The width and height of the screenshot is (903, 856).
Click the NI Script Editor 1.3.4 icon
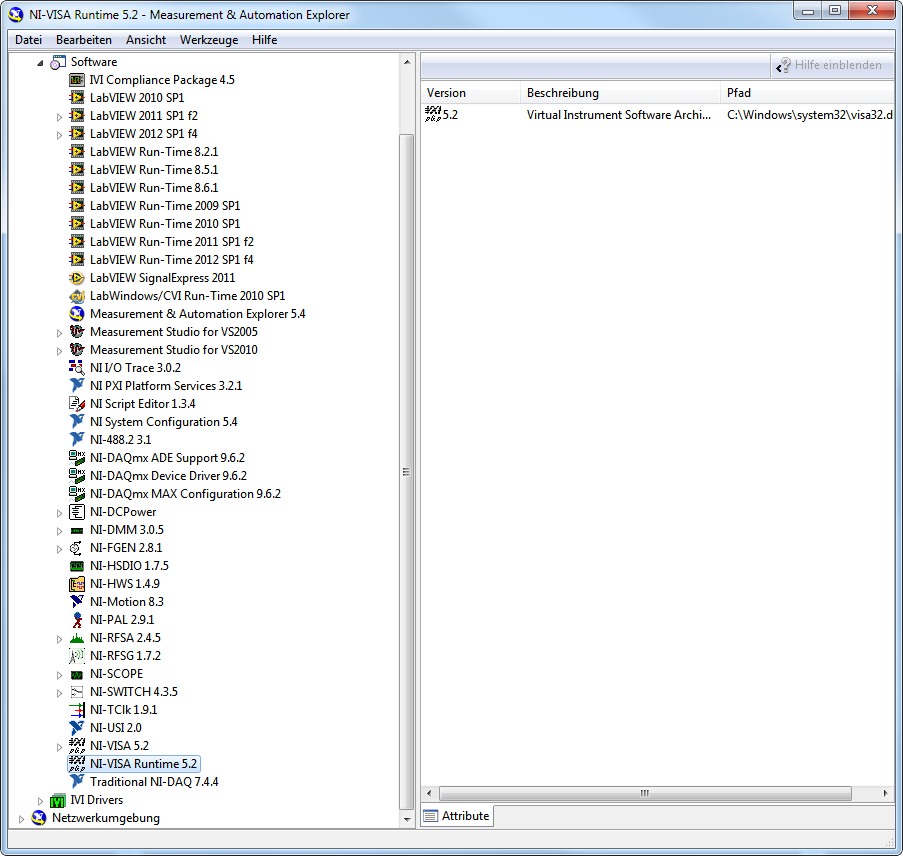77,404
